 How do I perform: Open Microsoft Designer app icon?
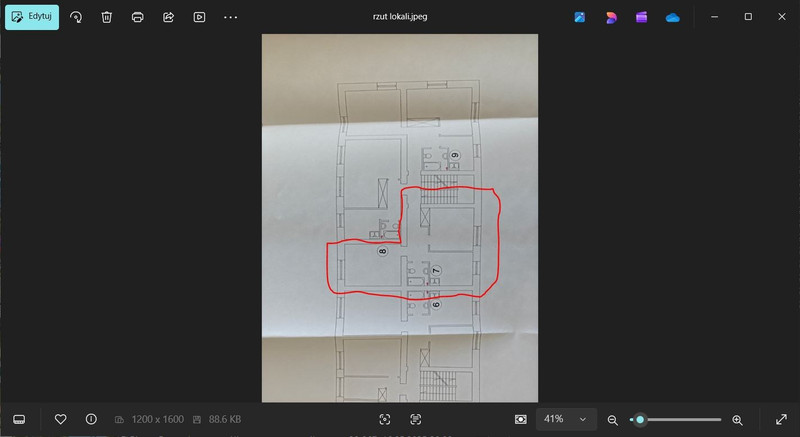tap(611, 17)
